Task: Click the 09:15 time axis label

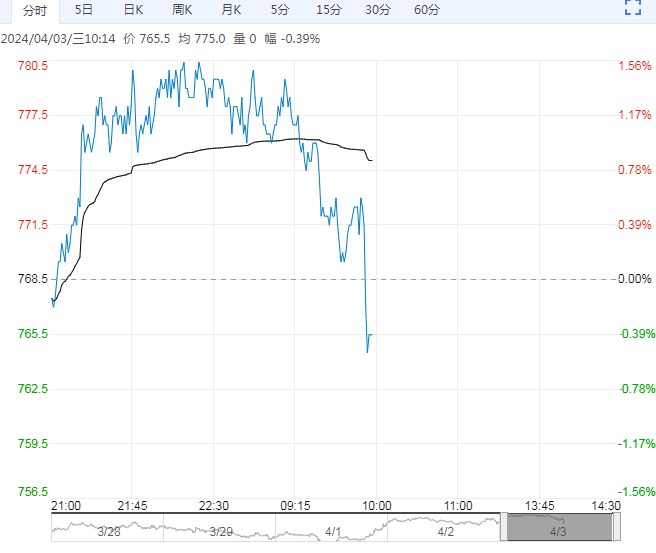Action: pos(295,506)
